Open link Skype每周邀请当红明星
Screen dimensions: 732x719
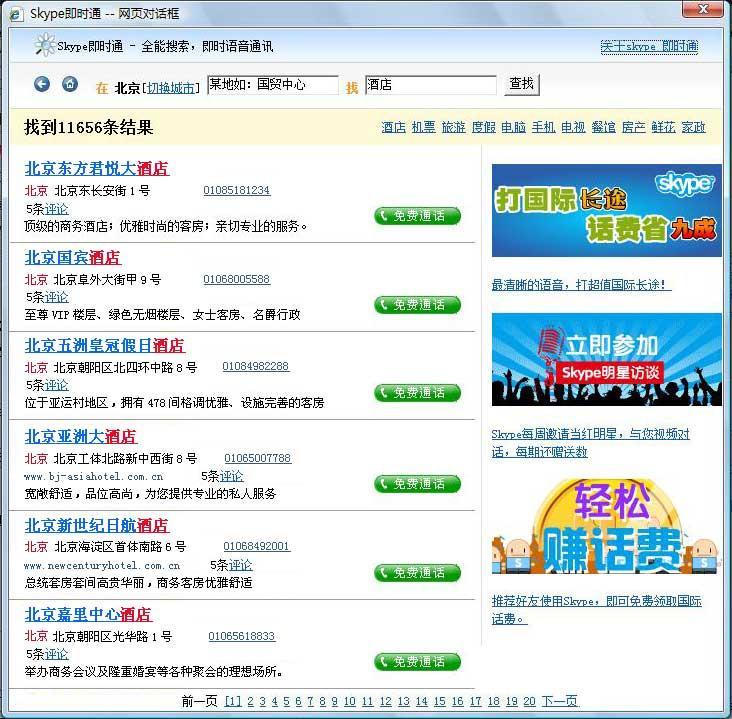(591, 443)
